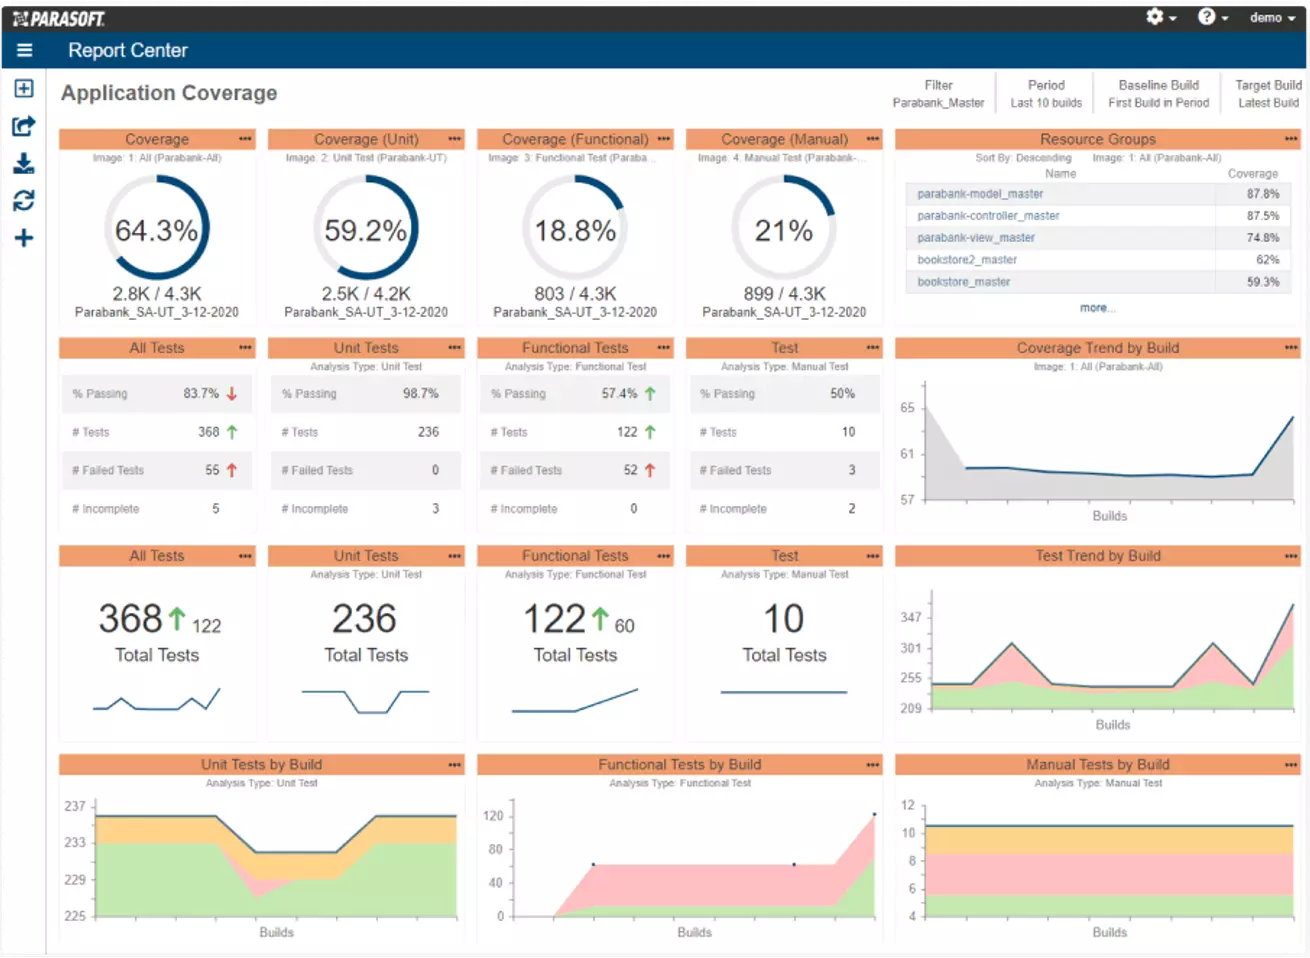Open options menu of Test Trend by Build
Screen dimensions: 1310x958
click(1291, 556)
